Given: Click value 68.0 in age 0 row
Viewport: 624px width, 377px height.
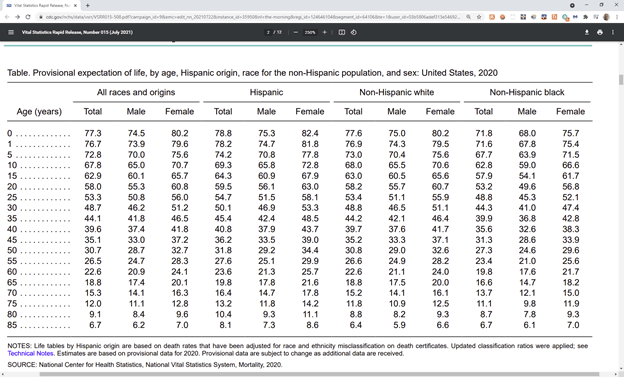Looking at the screenshot, I should pyautogui.click(x=527, y=133).
